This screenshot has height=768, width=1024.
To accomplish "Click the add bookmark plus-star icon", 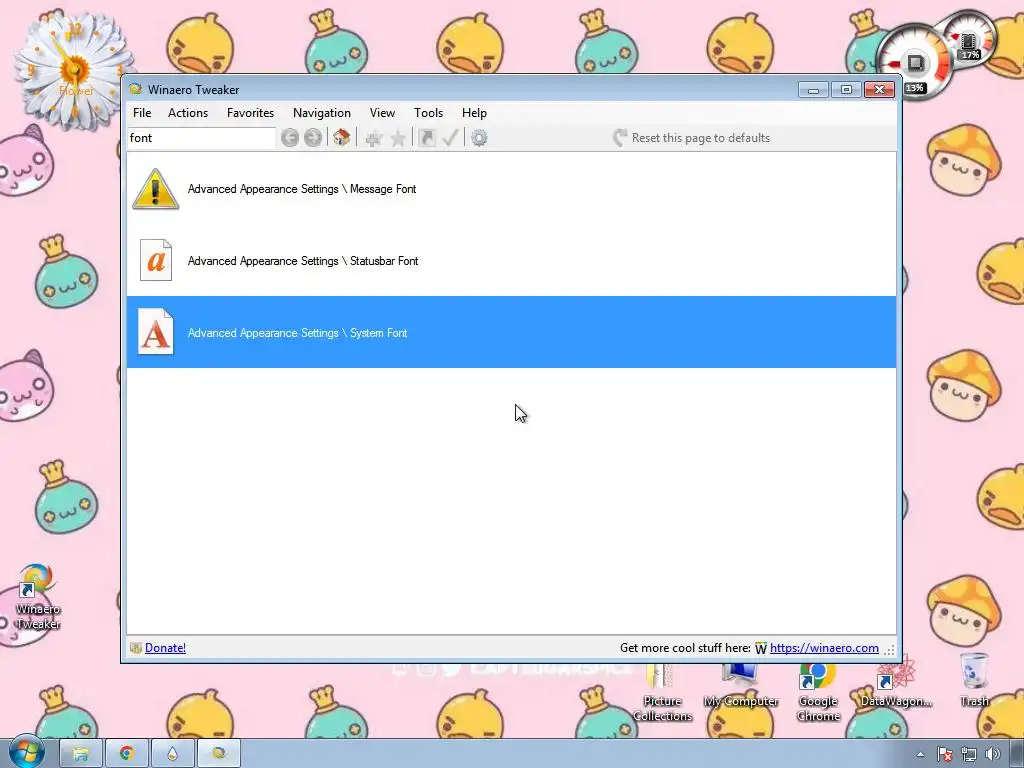I will click(374, 138).
